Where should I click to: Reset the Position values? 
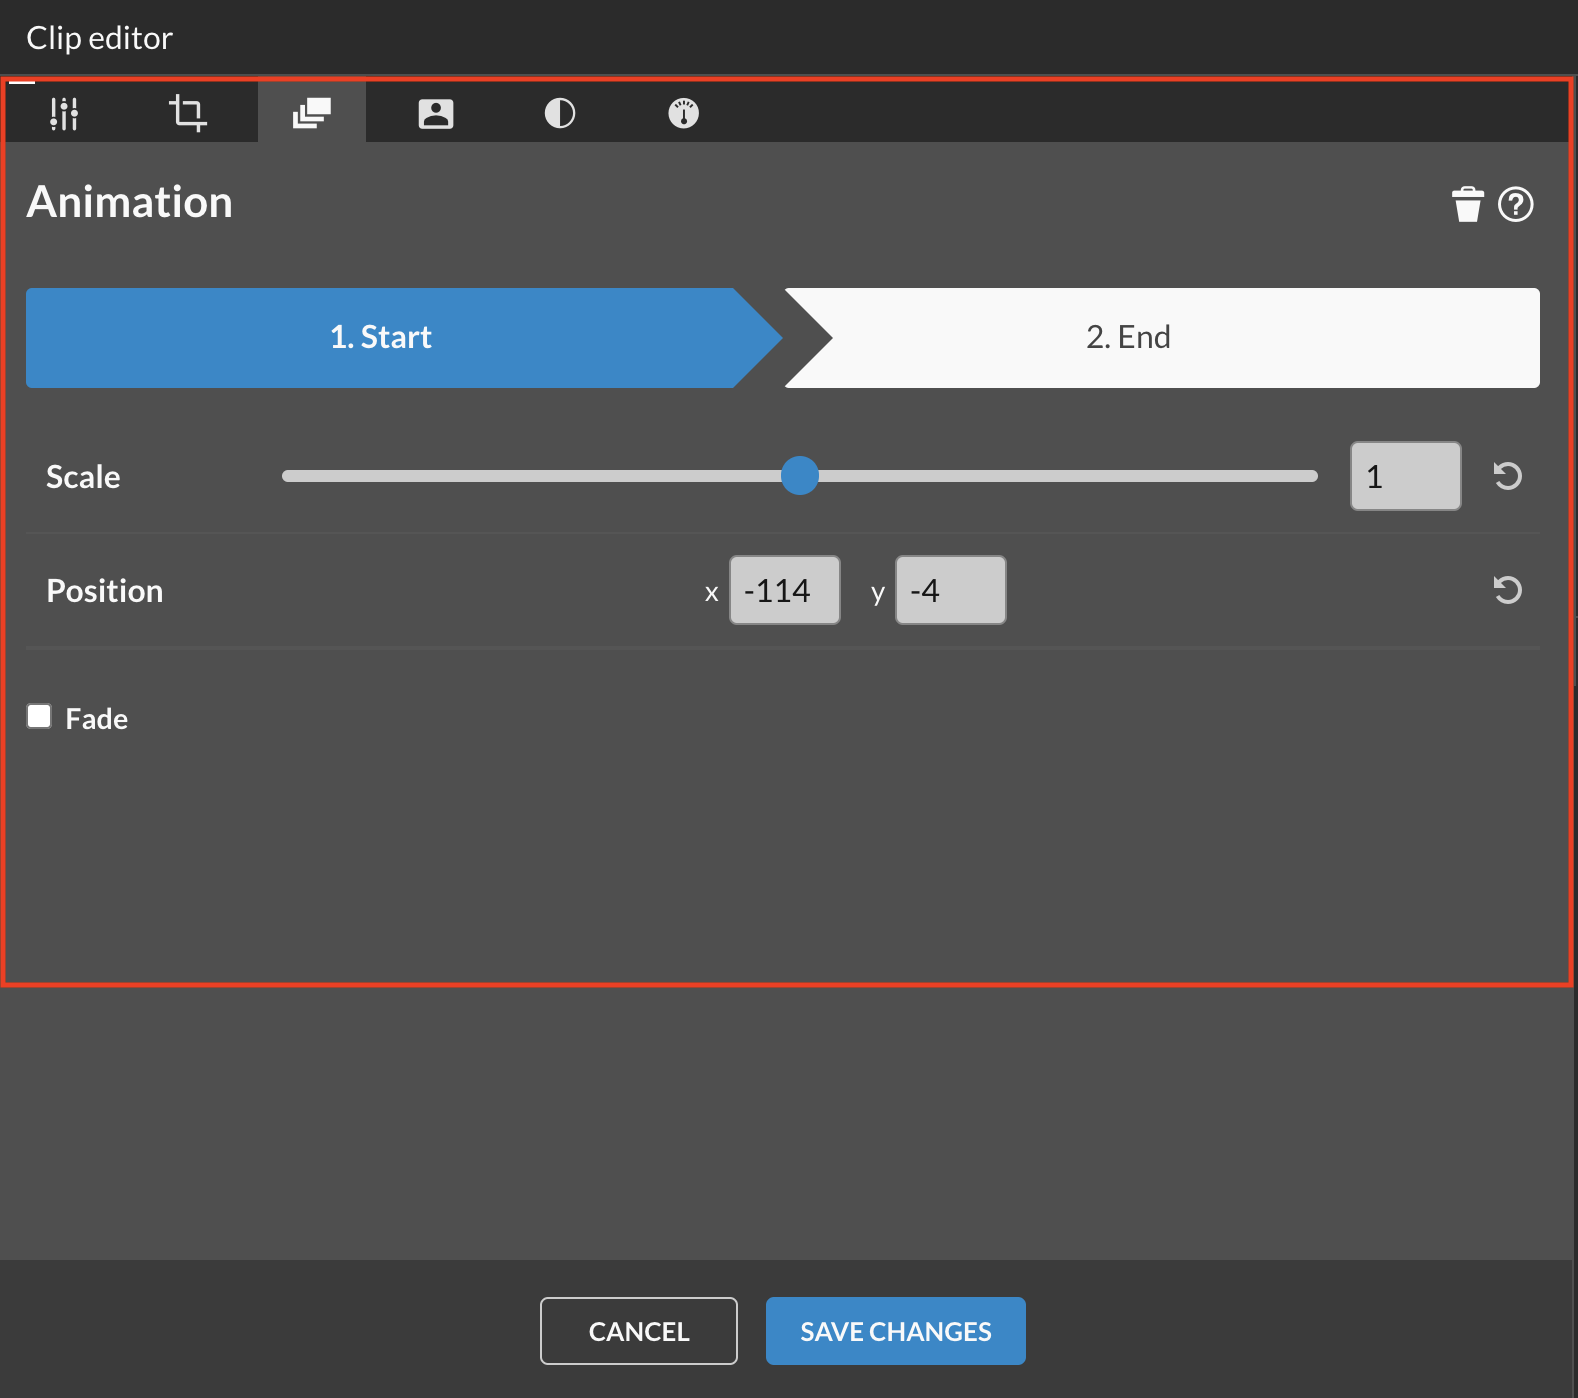1507,590
